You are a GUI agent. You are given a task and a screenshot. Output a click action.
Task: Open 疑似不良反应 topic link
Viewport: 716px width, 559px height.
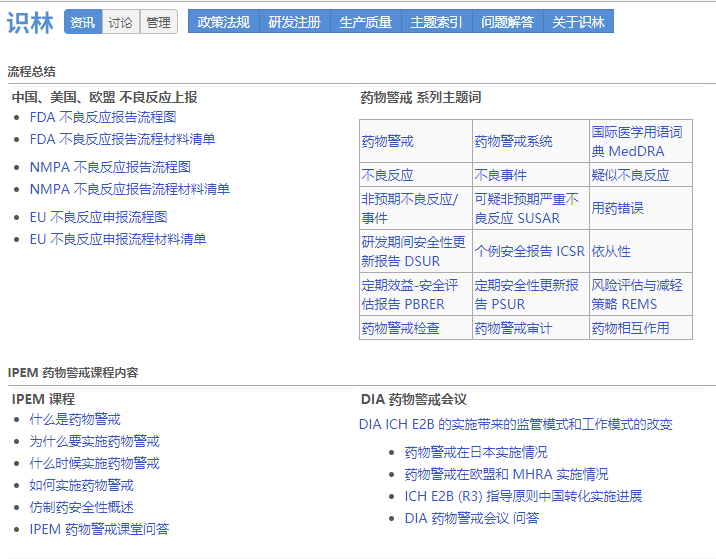[631, 175]
